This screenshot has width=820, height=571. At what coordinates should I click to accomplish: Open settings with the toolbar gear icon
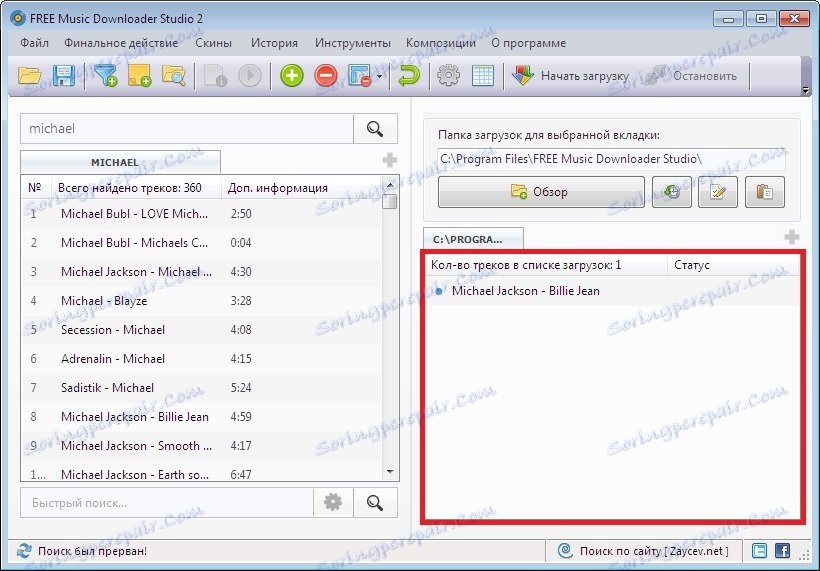[449, 76]
